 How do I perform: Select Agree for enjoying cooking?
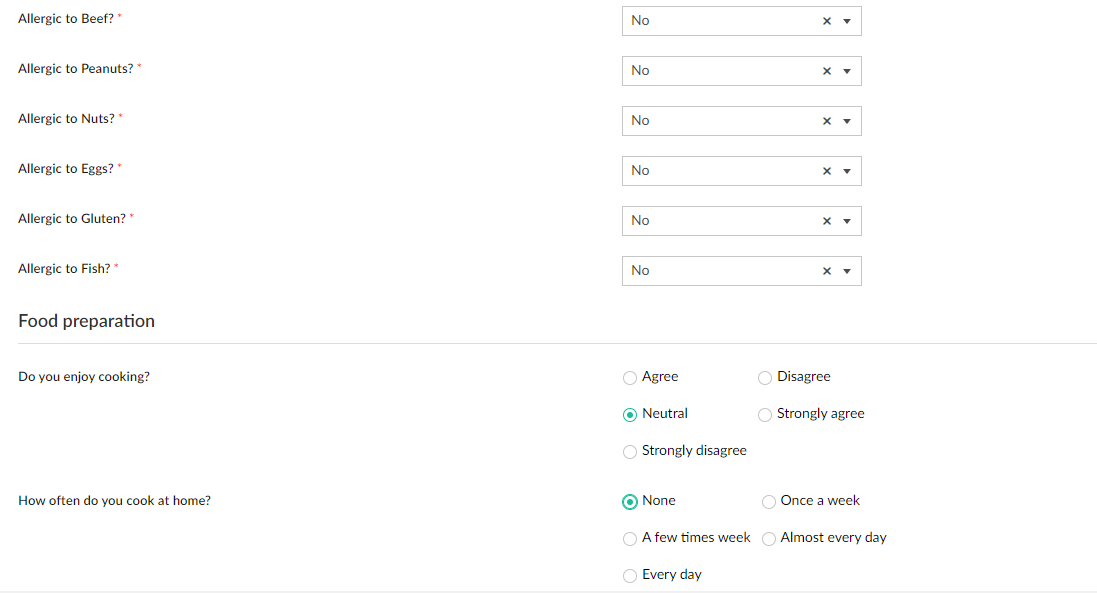coord(630,378)
